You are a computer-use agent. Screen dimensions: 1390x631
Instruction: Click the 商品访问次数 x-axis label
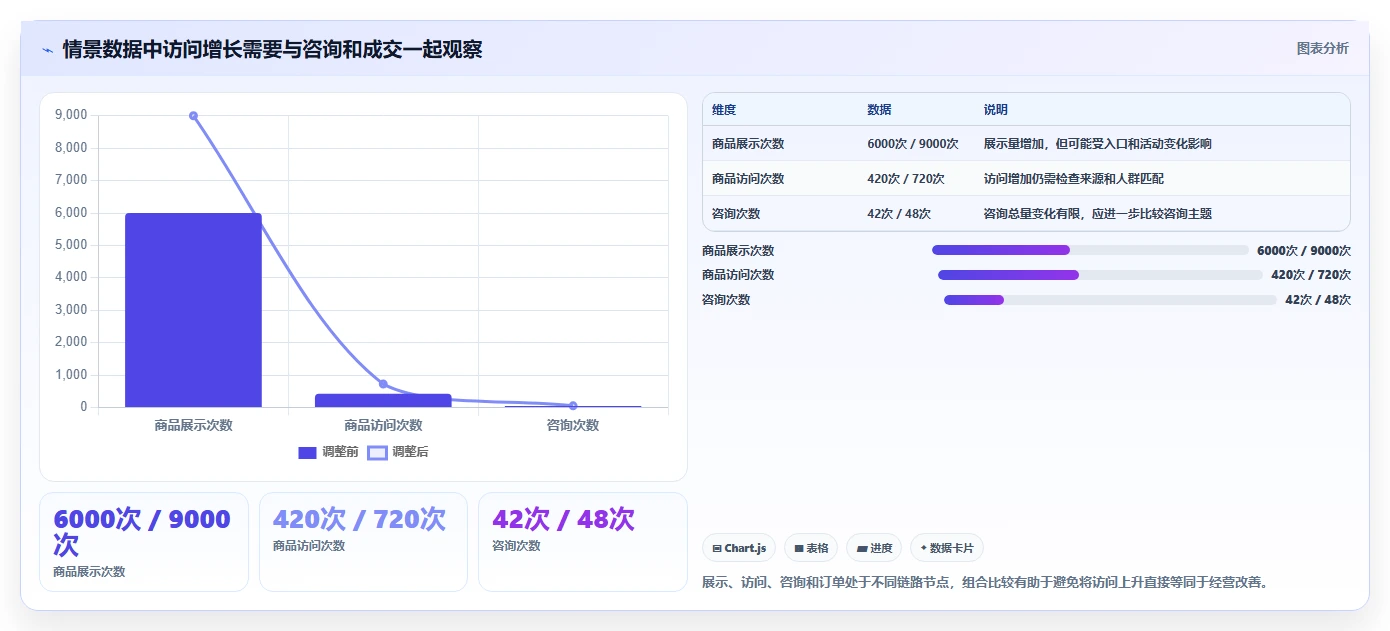pyautogui.click(x=383, y=425)
